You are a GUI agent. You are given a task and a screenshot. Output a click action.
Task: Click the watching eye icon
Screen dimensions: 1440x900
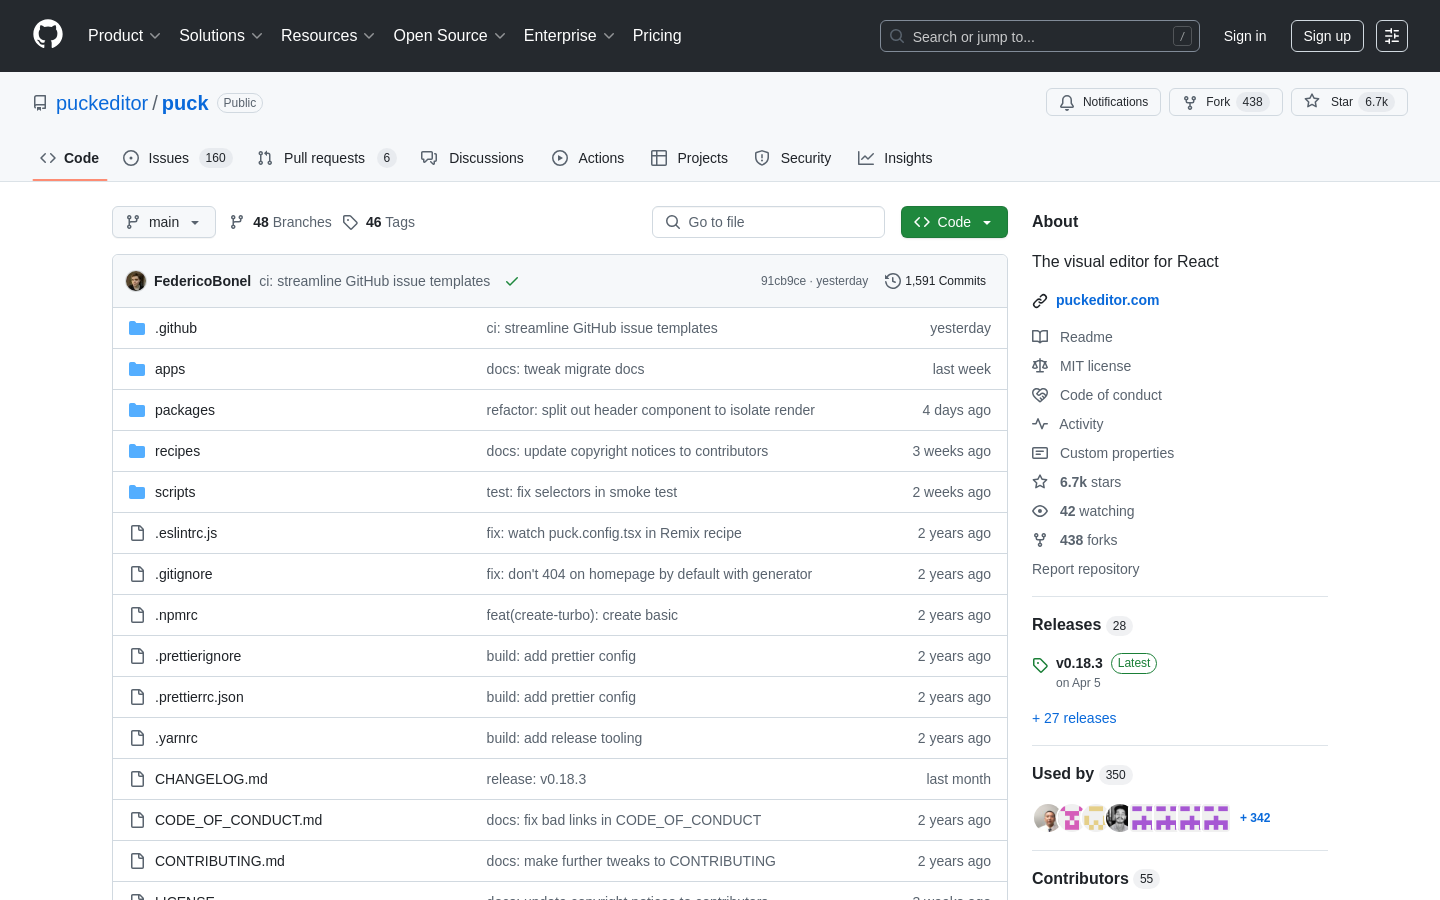pos(1040,511)
